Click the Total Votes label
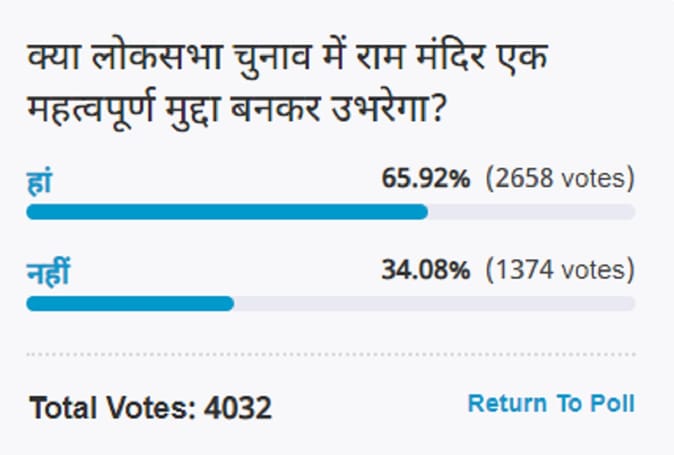This screenshot has width=674, height=455. point(113,408)
